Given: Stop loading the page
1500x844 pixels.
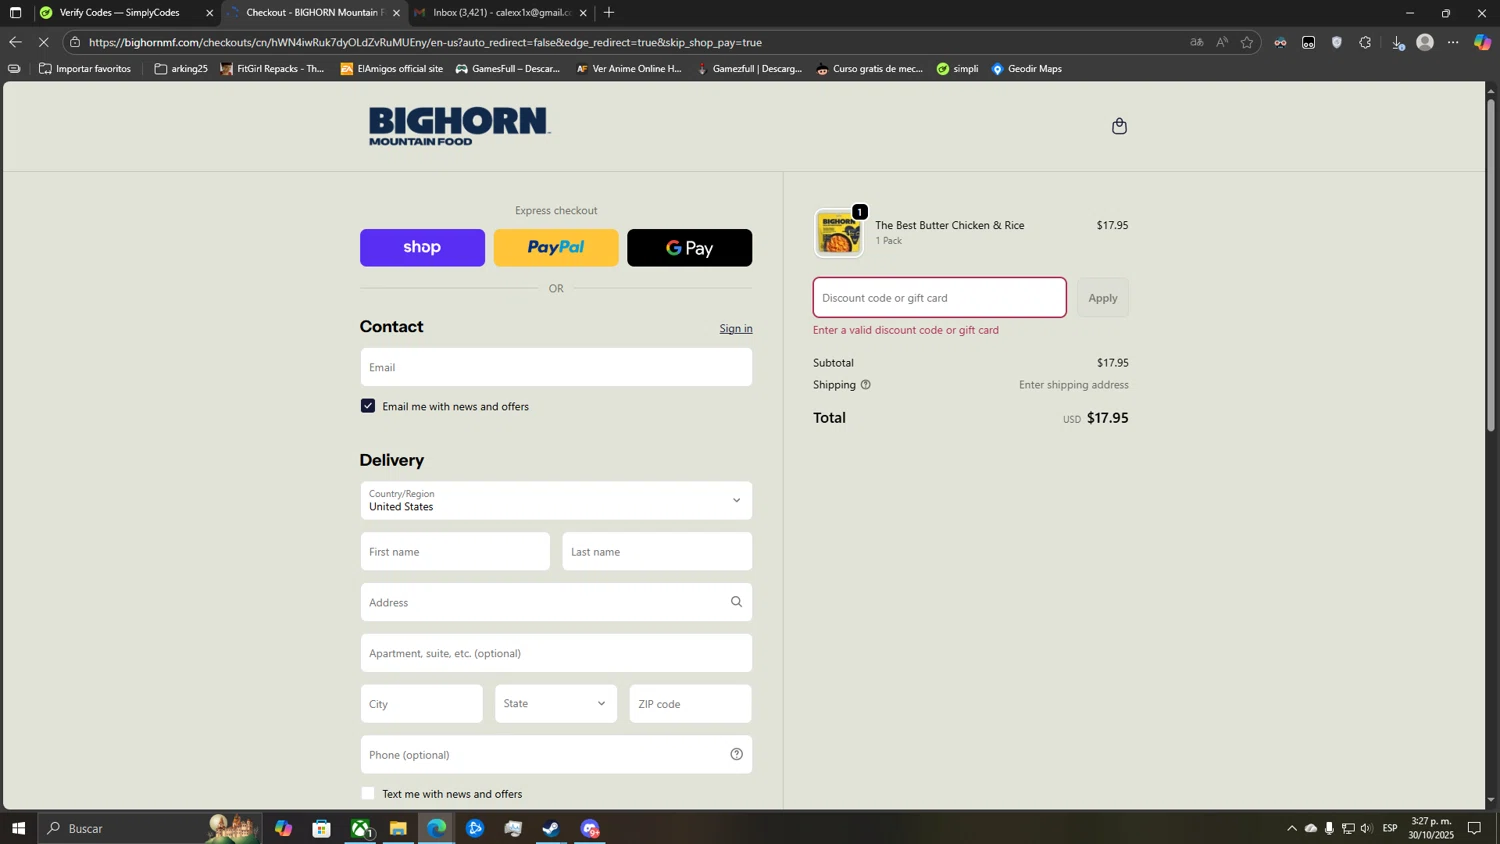Looking at the screenshot, I should coord(43,42).
